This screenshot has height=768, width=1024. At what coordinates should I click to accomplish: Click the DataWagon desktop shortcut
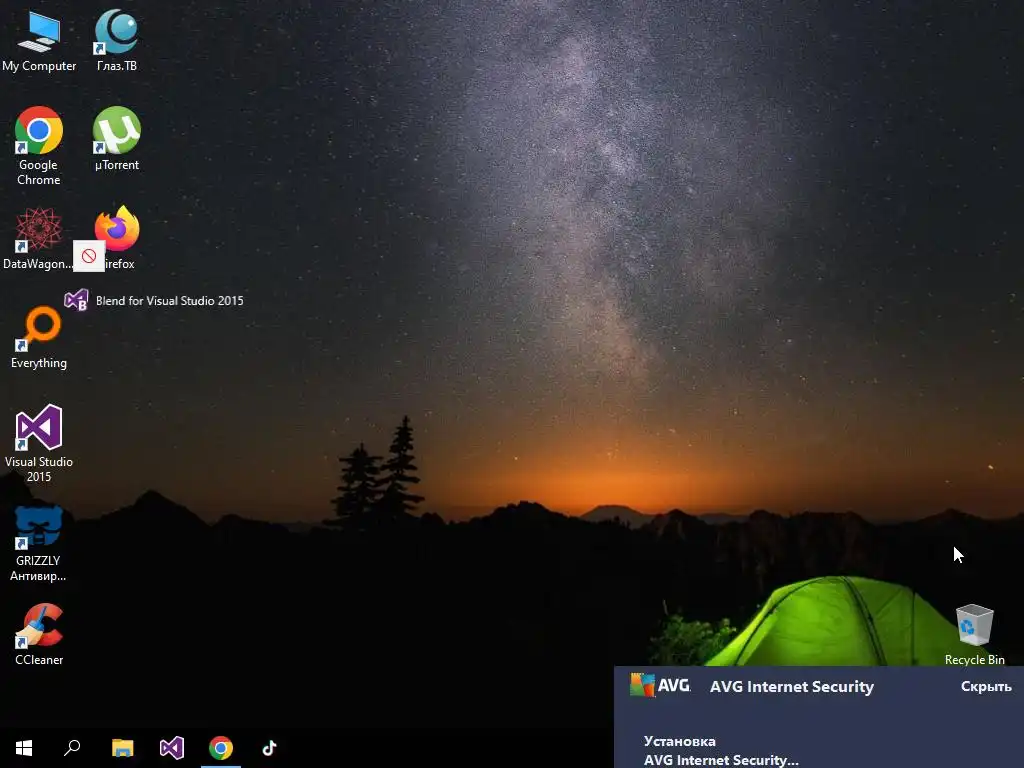(x=37, y=238)
